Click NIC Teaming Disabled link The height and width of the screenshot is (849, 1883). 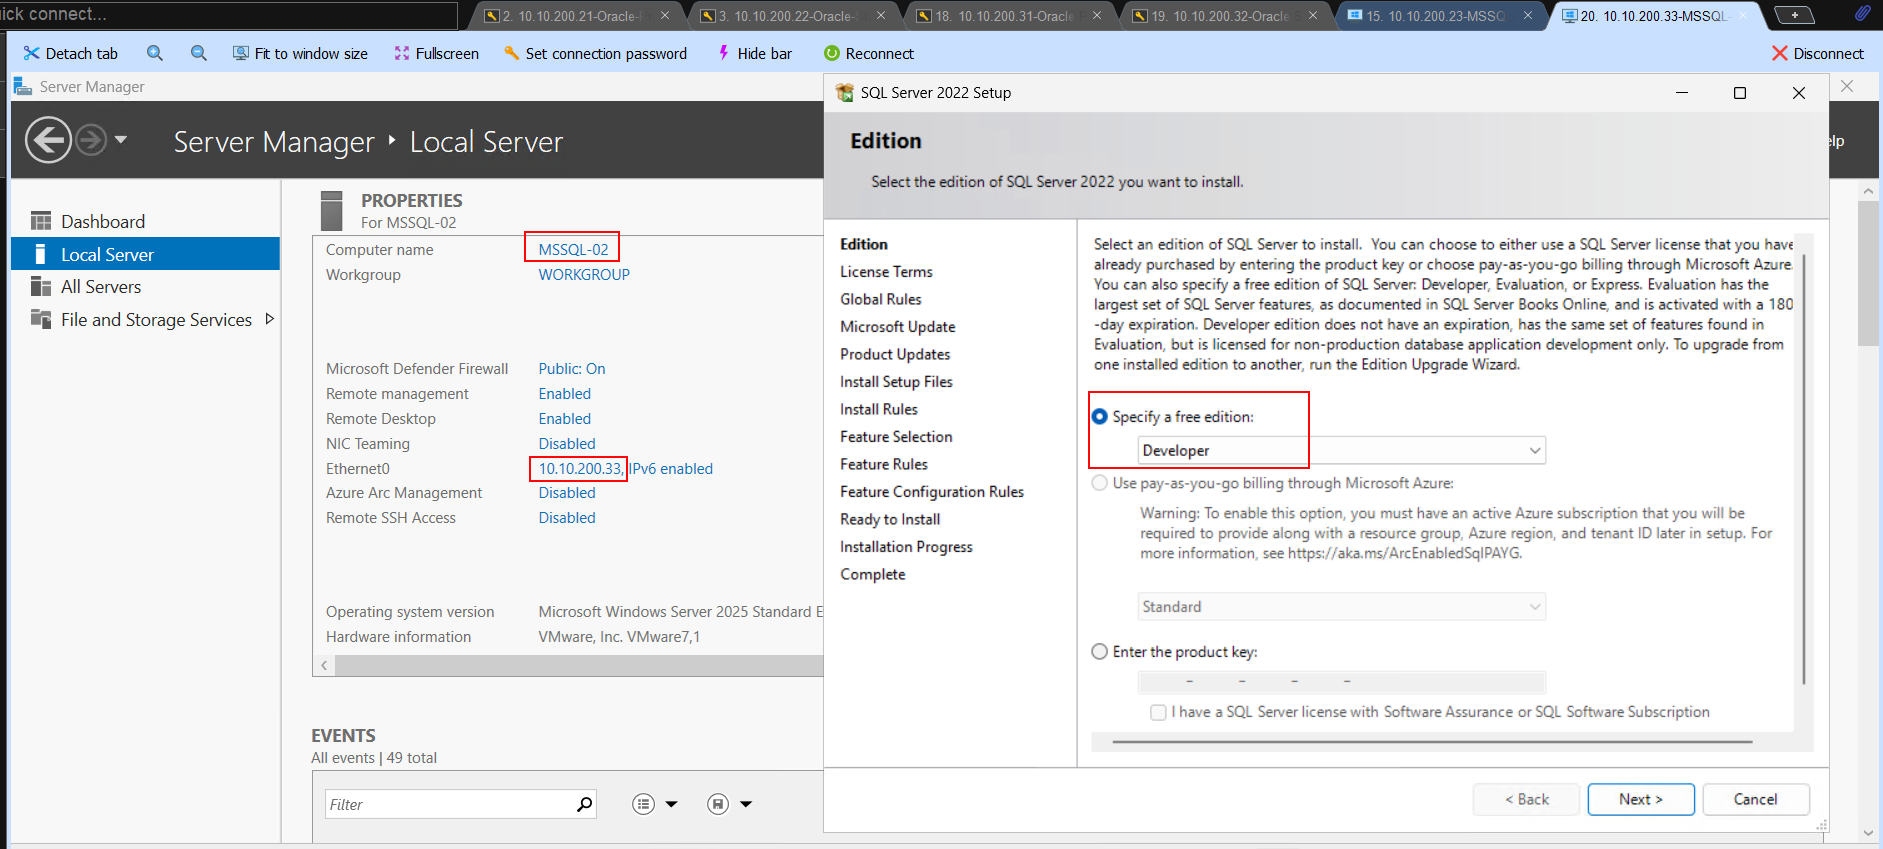pos(567,444)
